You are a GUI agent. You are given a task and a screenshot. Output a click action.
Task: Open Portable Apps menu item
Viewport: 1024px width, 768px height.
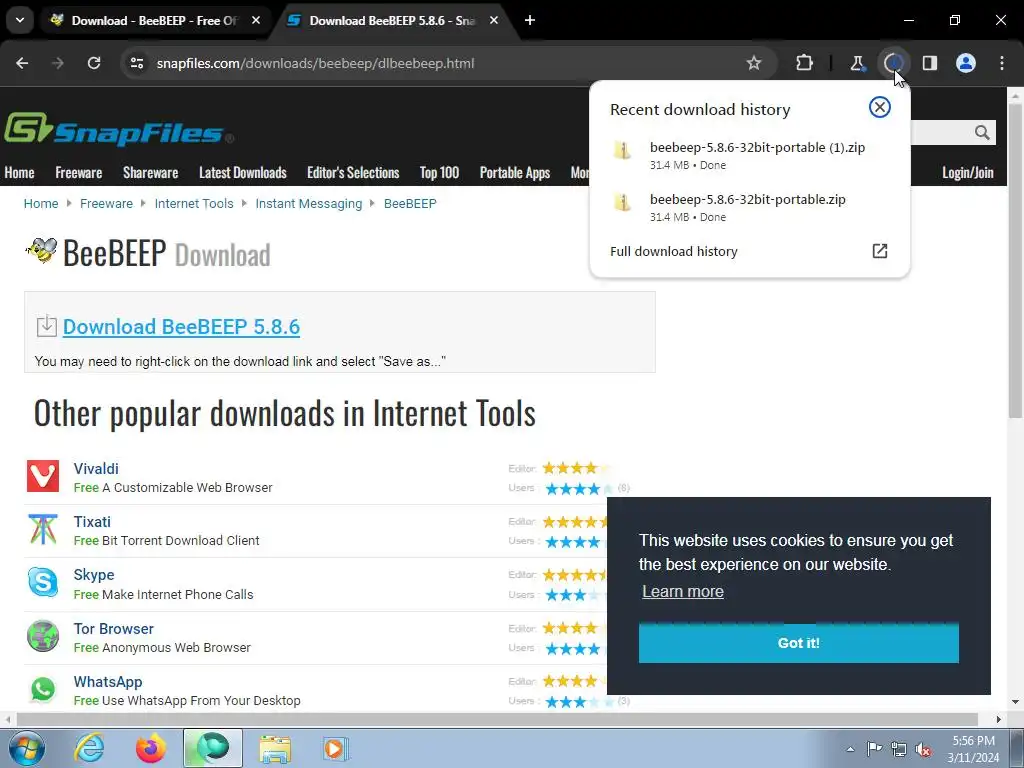pyautogui.click(x=515, y=172)
